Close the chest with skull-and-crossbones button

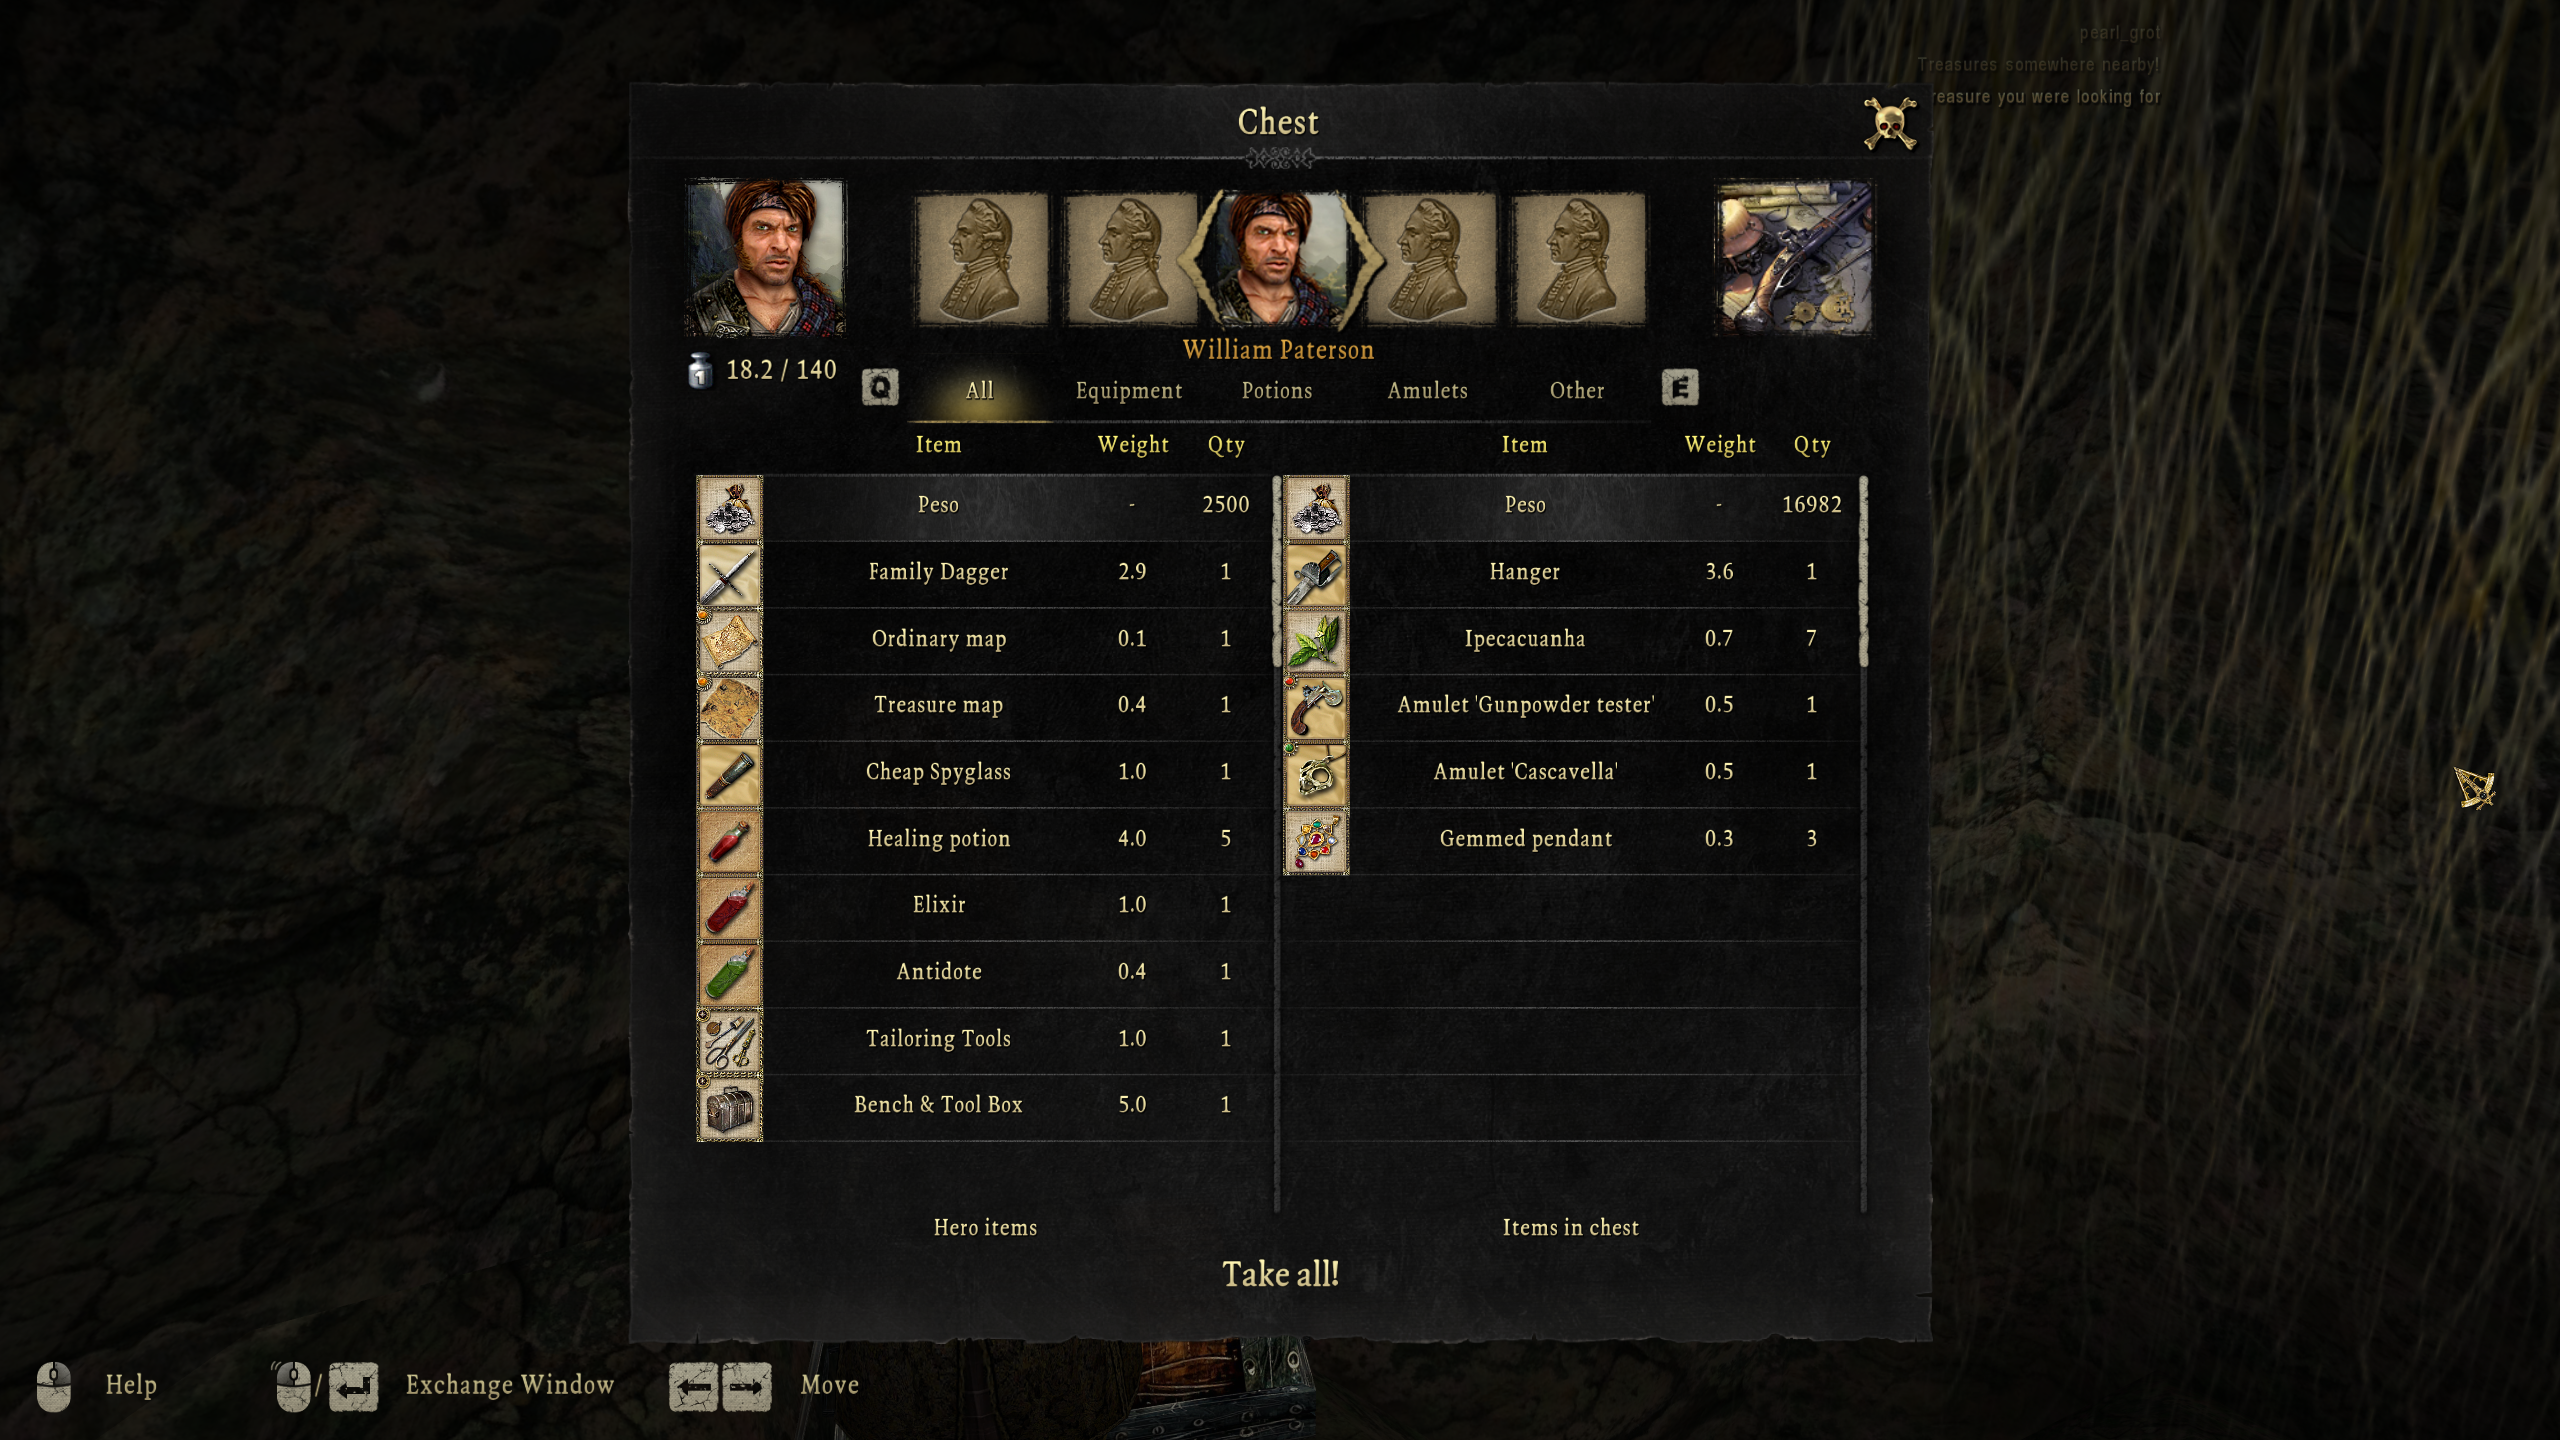tap(1890, 124)
